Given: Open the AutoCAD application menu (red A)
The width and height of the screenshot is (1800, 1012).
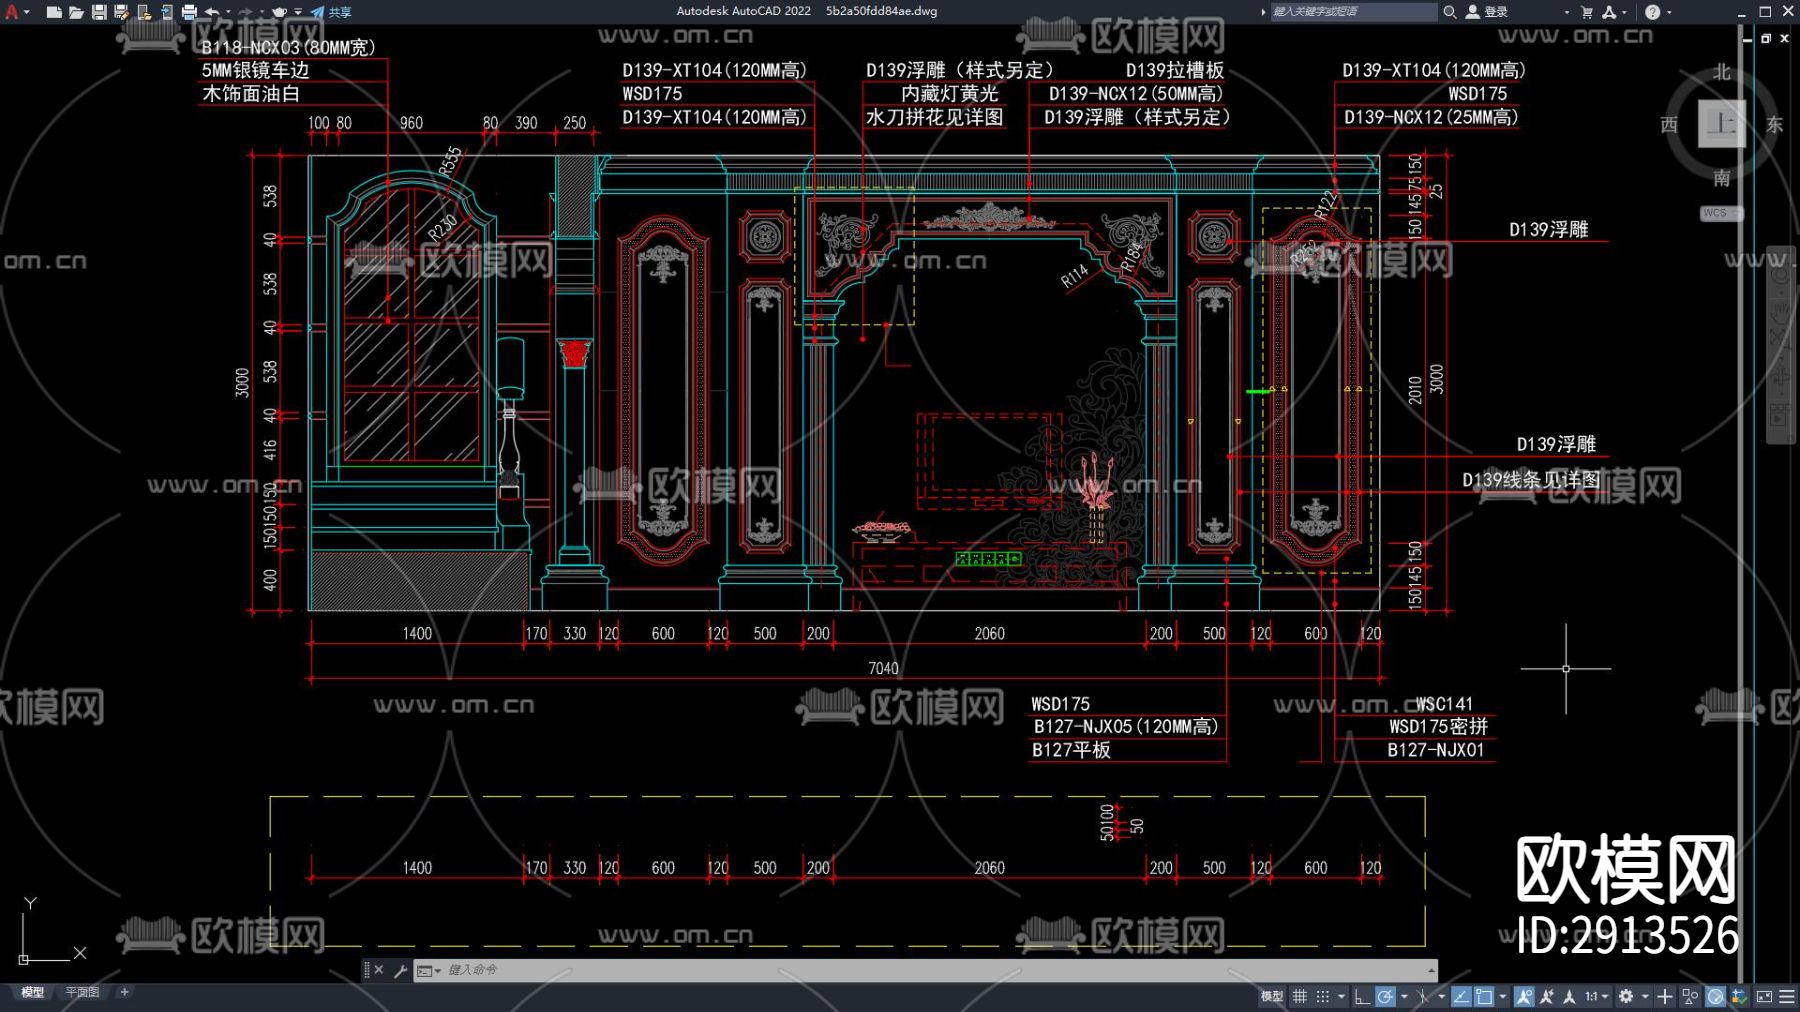Looking at the screenshot, I should point(12,12).
